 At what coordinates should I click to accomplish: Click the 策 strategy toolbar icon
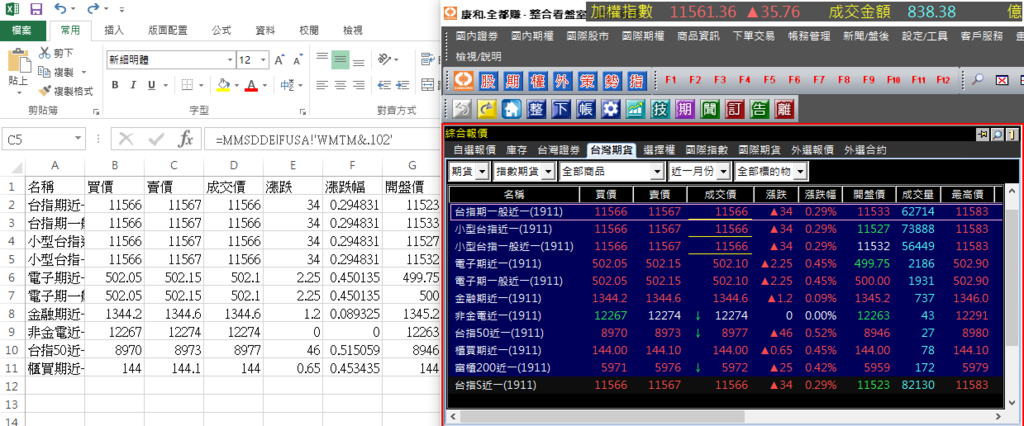click(586, 80)
